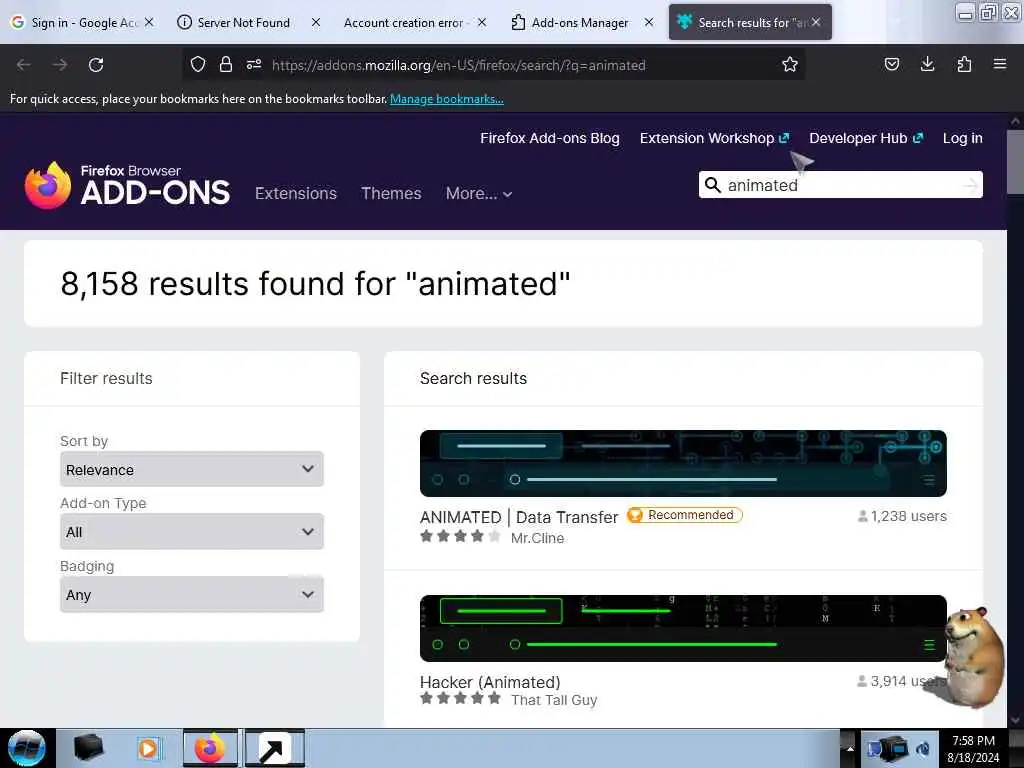This screenshot has height=768, width=1024.
Task: Click the ANIMATED Data Transfer preview image
Action: click(x=683, y=463)
